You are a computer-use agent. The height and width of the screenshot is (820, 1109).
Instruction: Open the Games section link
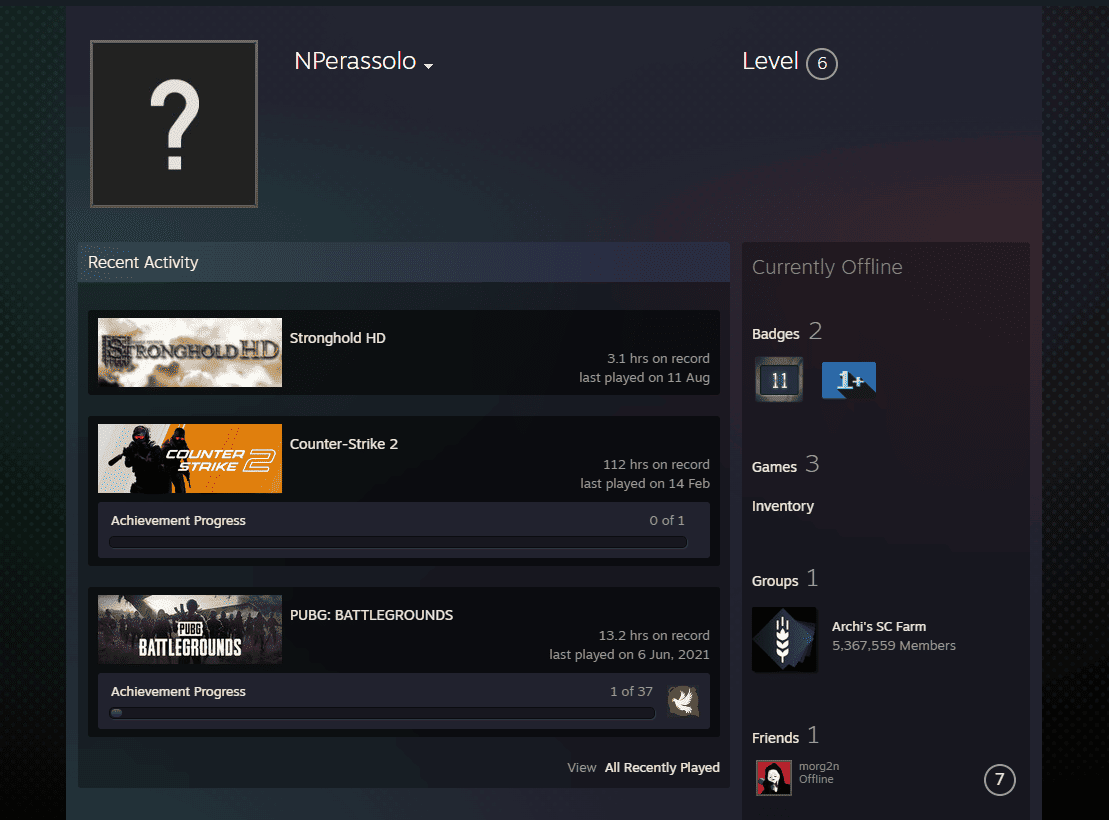pos(774,467)
